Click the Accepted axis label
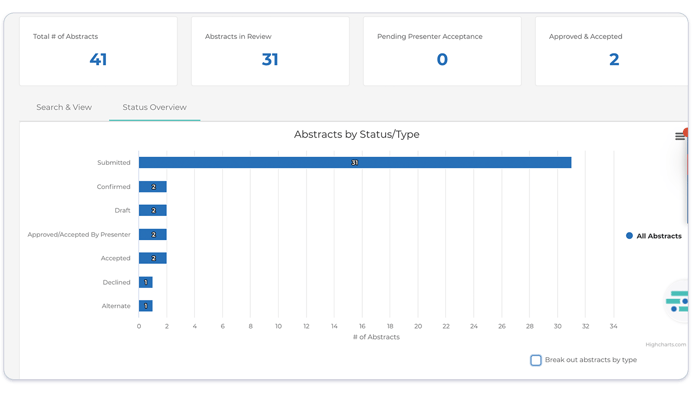Image resolution: width=692 pixels, height=395 pixels. [x=116, y=258]
